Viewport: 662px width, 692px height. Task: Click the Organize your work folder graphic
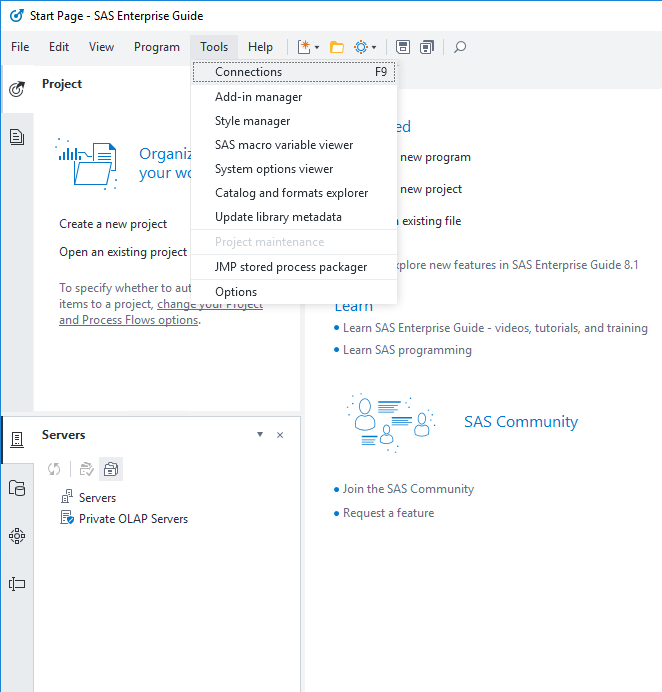coord(87,164)
